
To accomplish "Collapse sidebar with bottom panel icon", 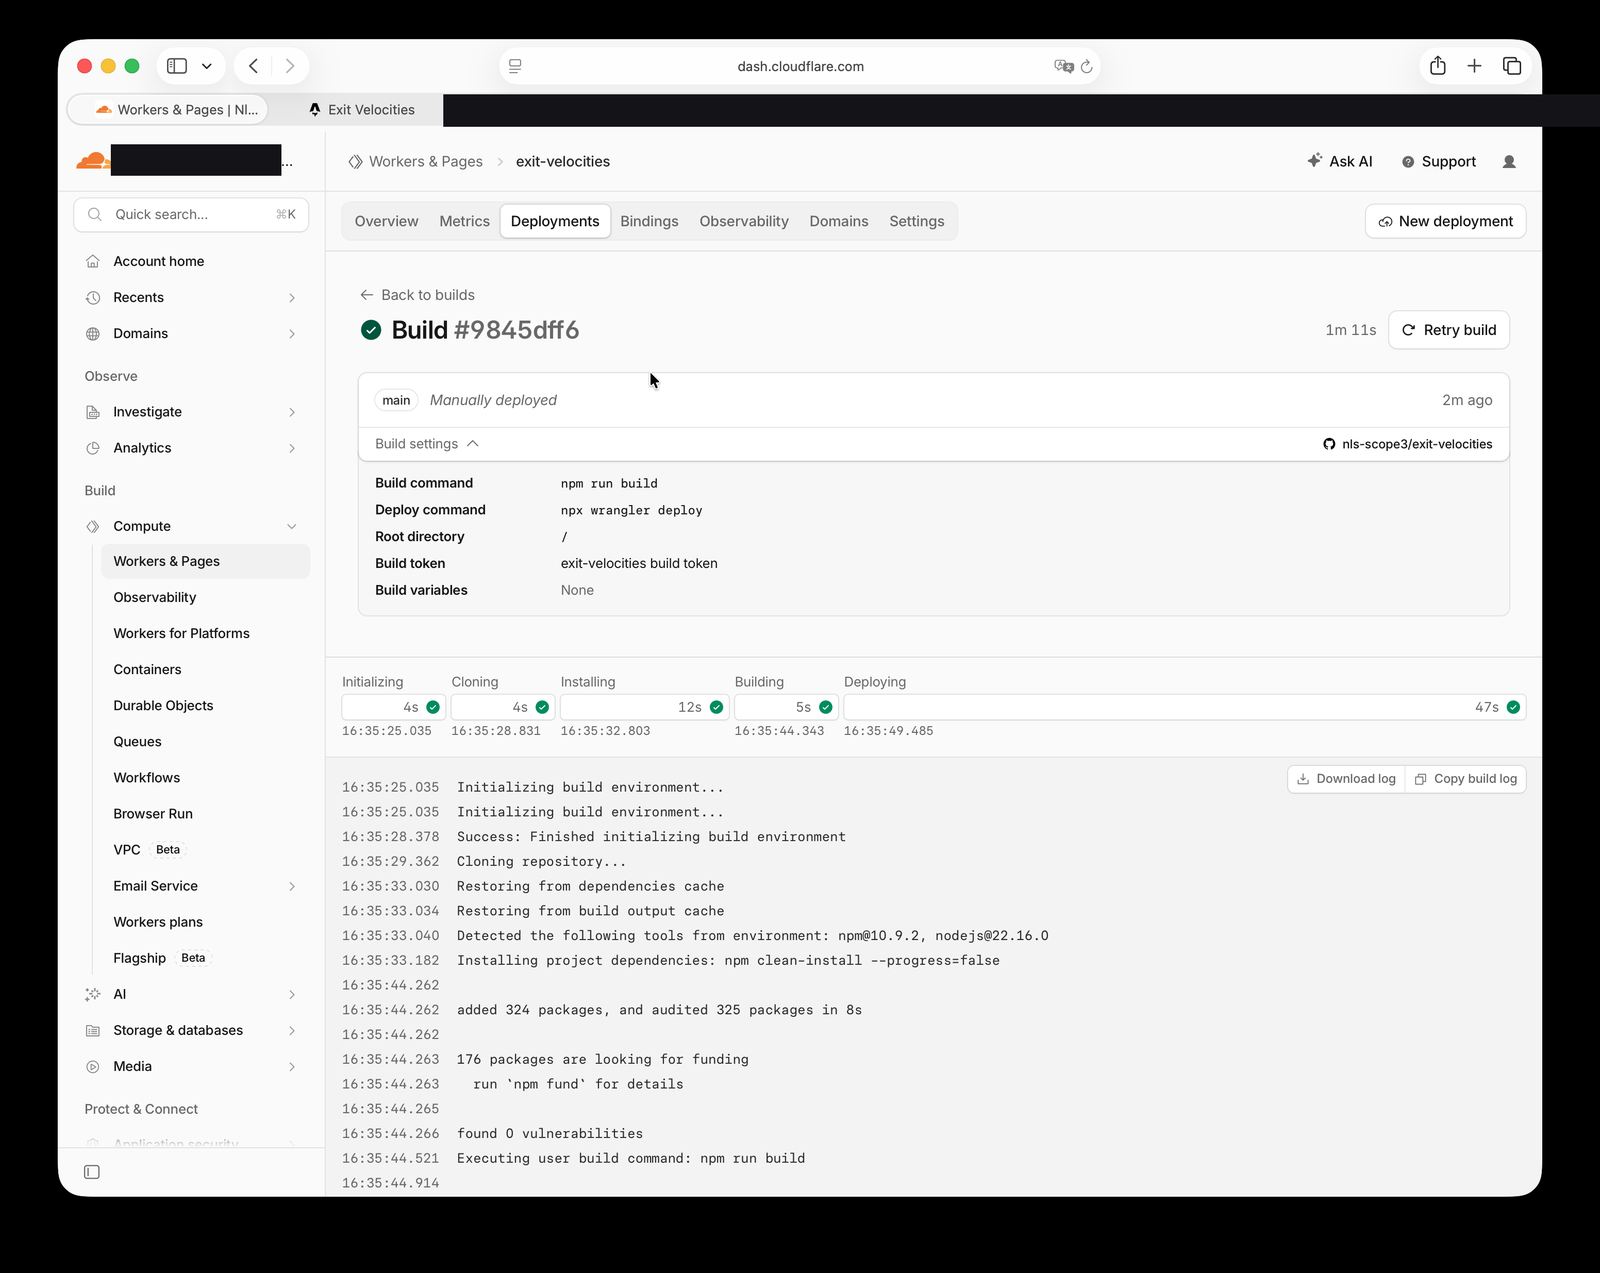I will (92, 1172).
